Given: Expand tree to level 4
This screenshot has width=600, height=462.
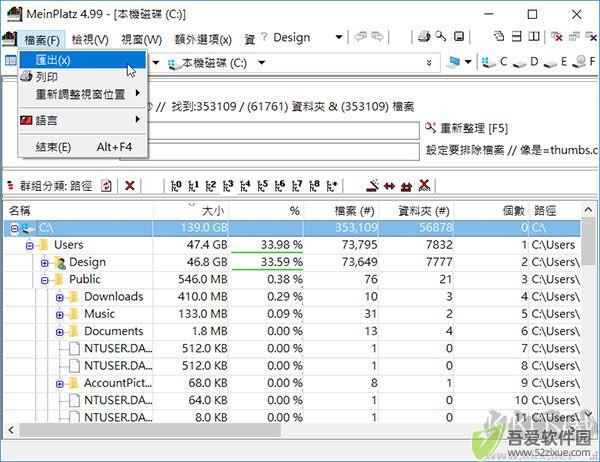Looking at the screenshot, I should pos(245,186).
